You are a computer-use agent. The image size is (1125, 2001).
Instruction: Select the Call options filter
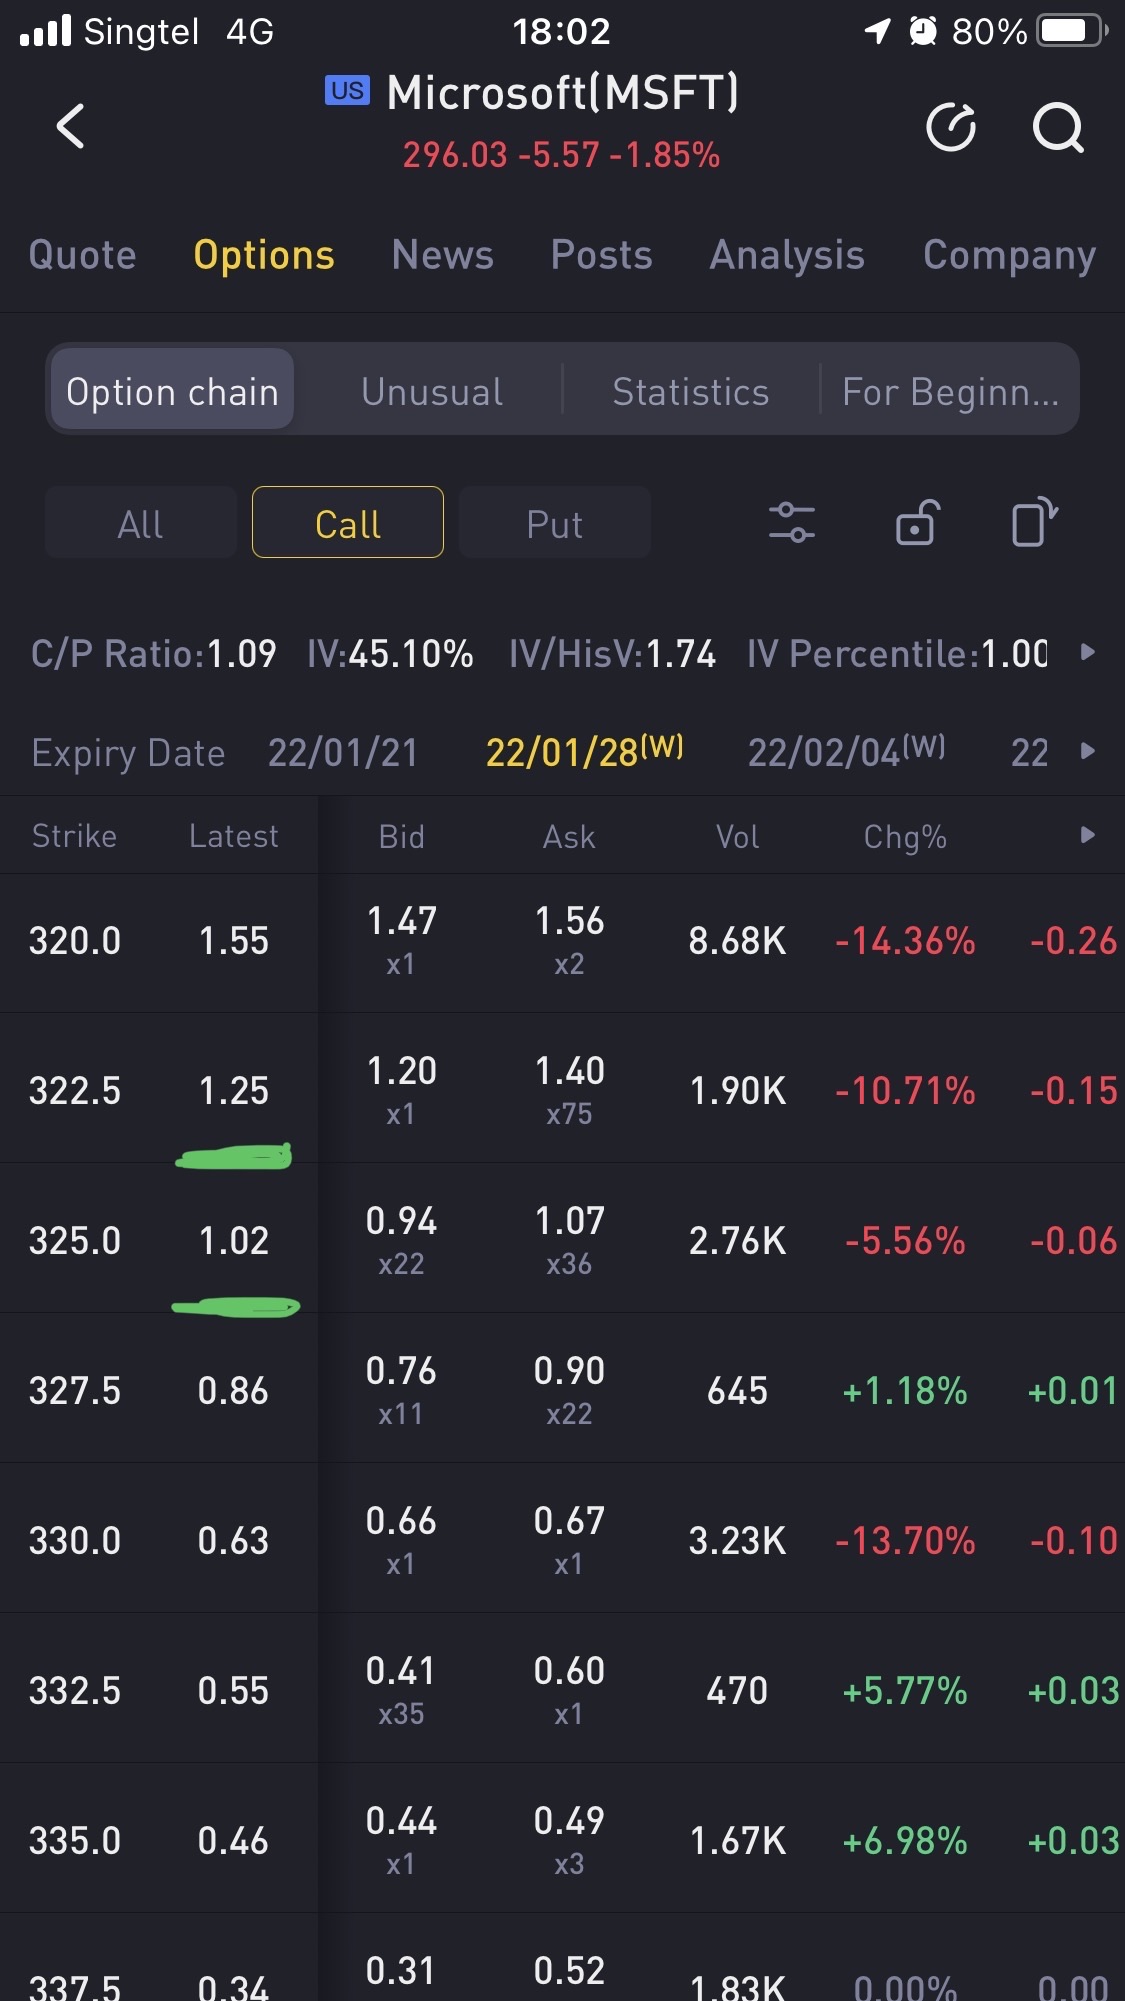348,523
